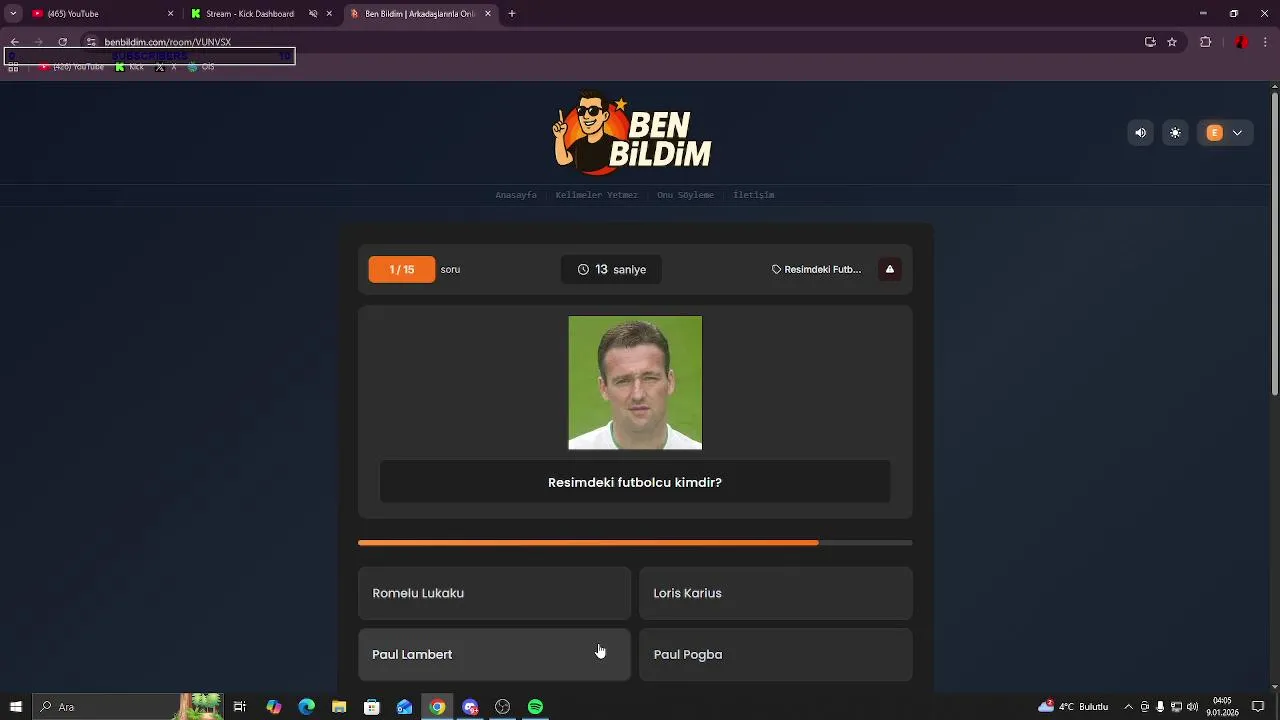The height and width of the screenshot is (720, 1280).
Task: Close the (465) YouTube tab
Action: click(x=170, y=14)
